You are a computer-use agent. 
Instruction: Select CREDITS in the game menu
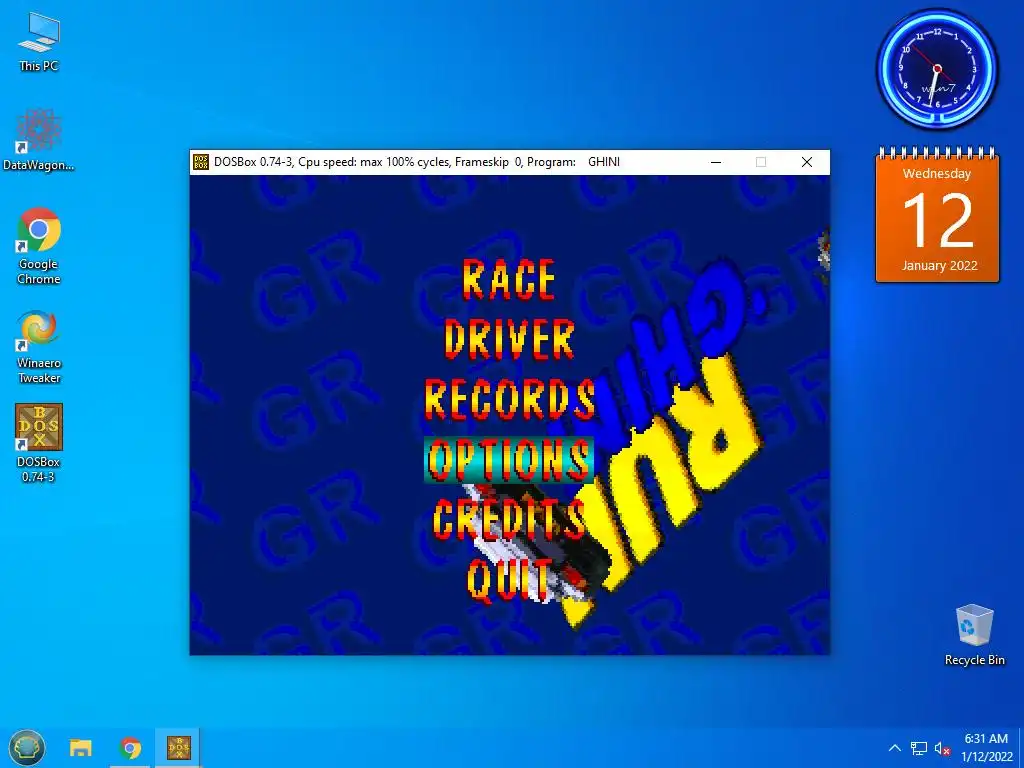coord(509,519)
